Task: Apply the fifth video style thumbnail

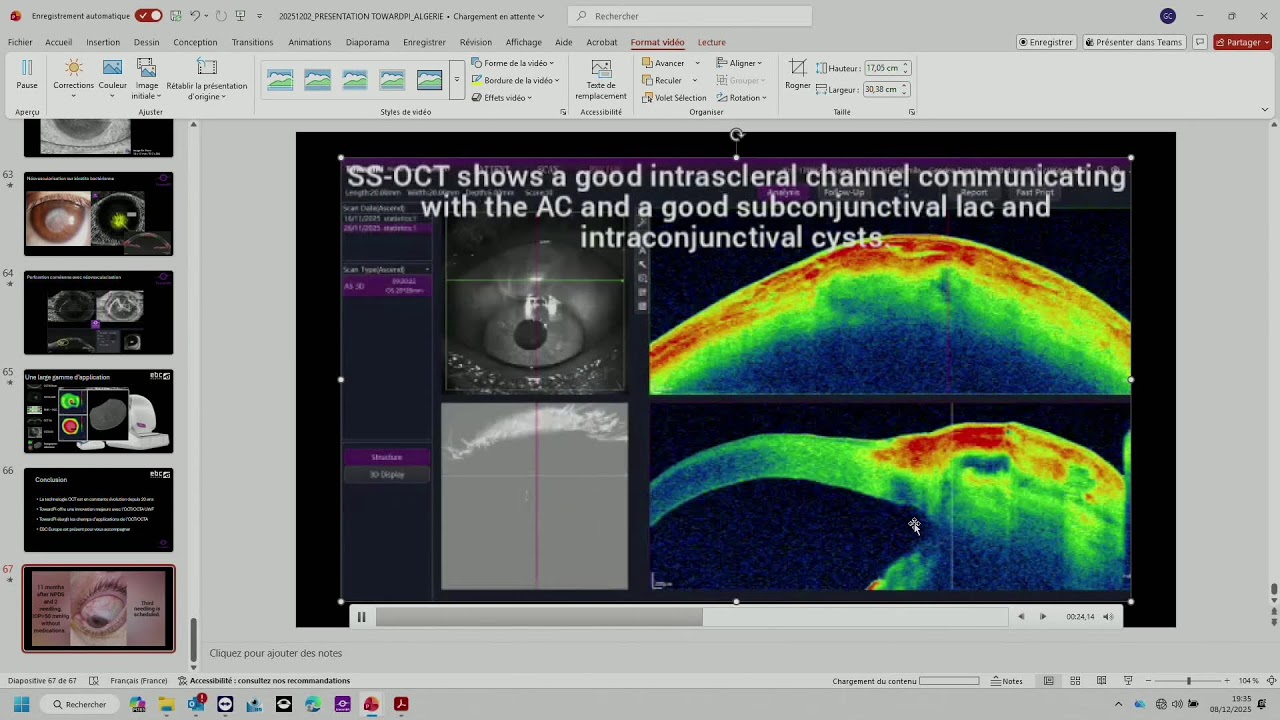Action: tap(429, 80)
